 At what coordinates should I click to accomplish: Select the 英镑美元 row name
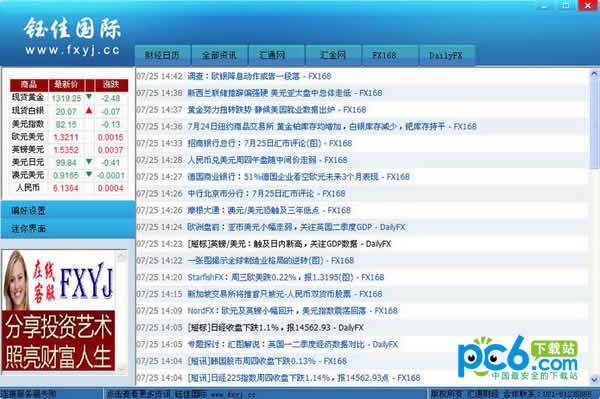[28, 150]
